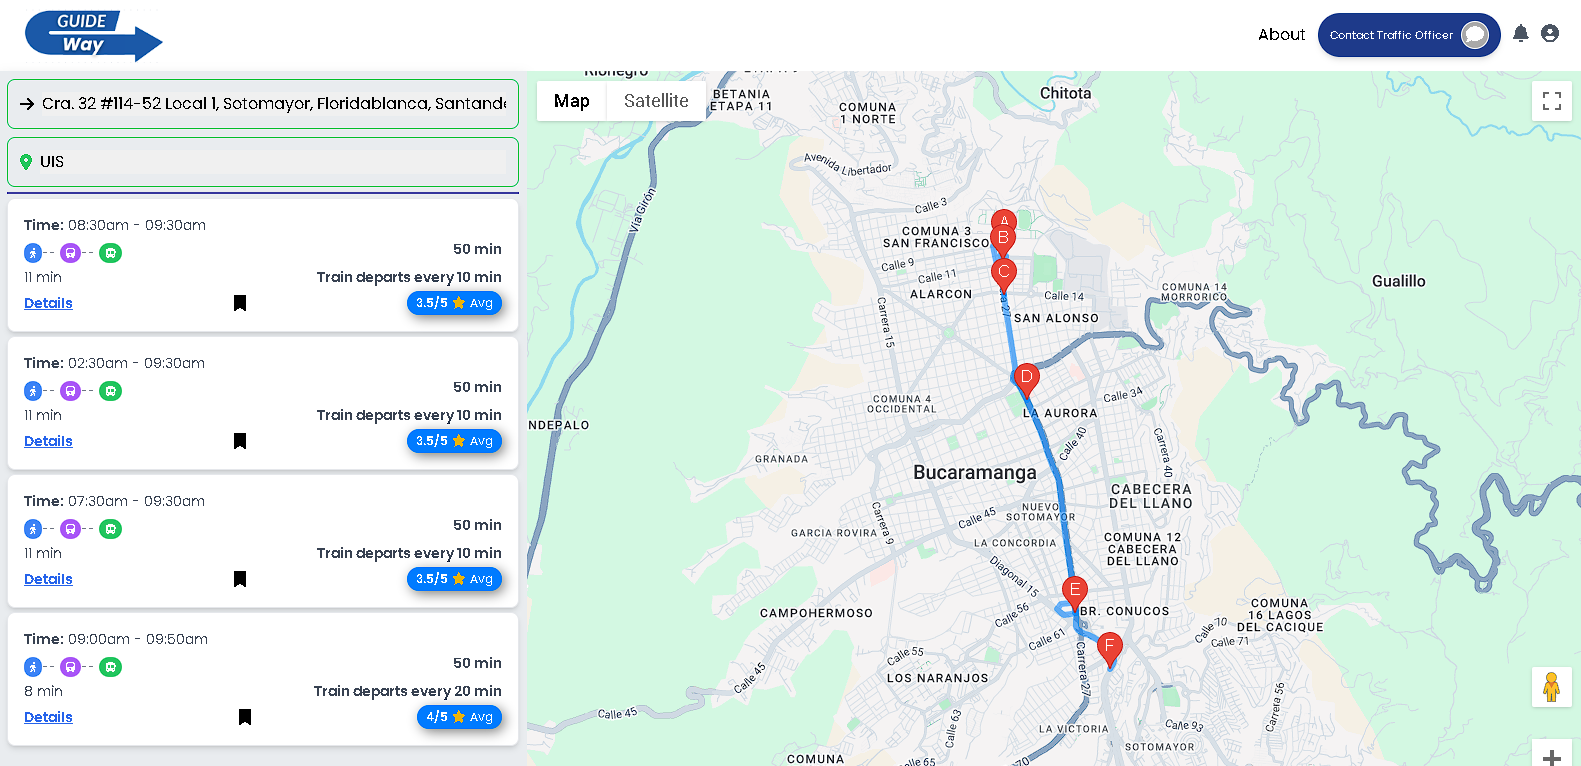Open Details for 08:30am - 09:30am route
This screenshot has width=1581, height=766.
[x=48, y=303]
